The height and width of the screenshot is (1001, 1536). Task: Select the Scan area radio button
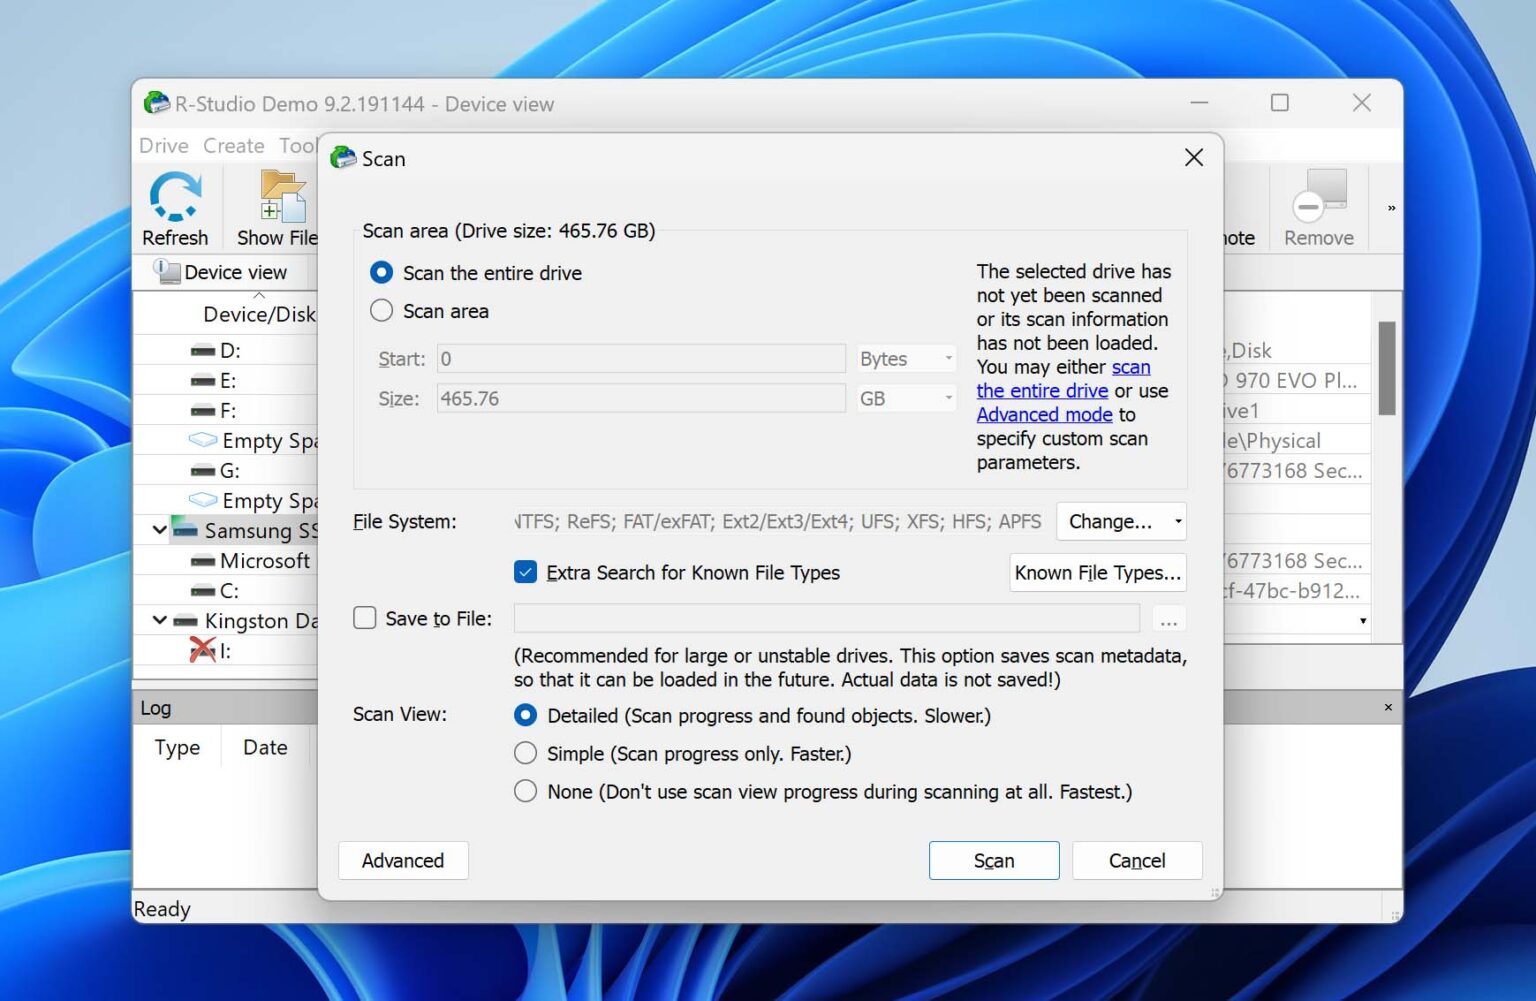click(x=381, y=310)
